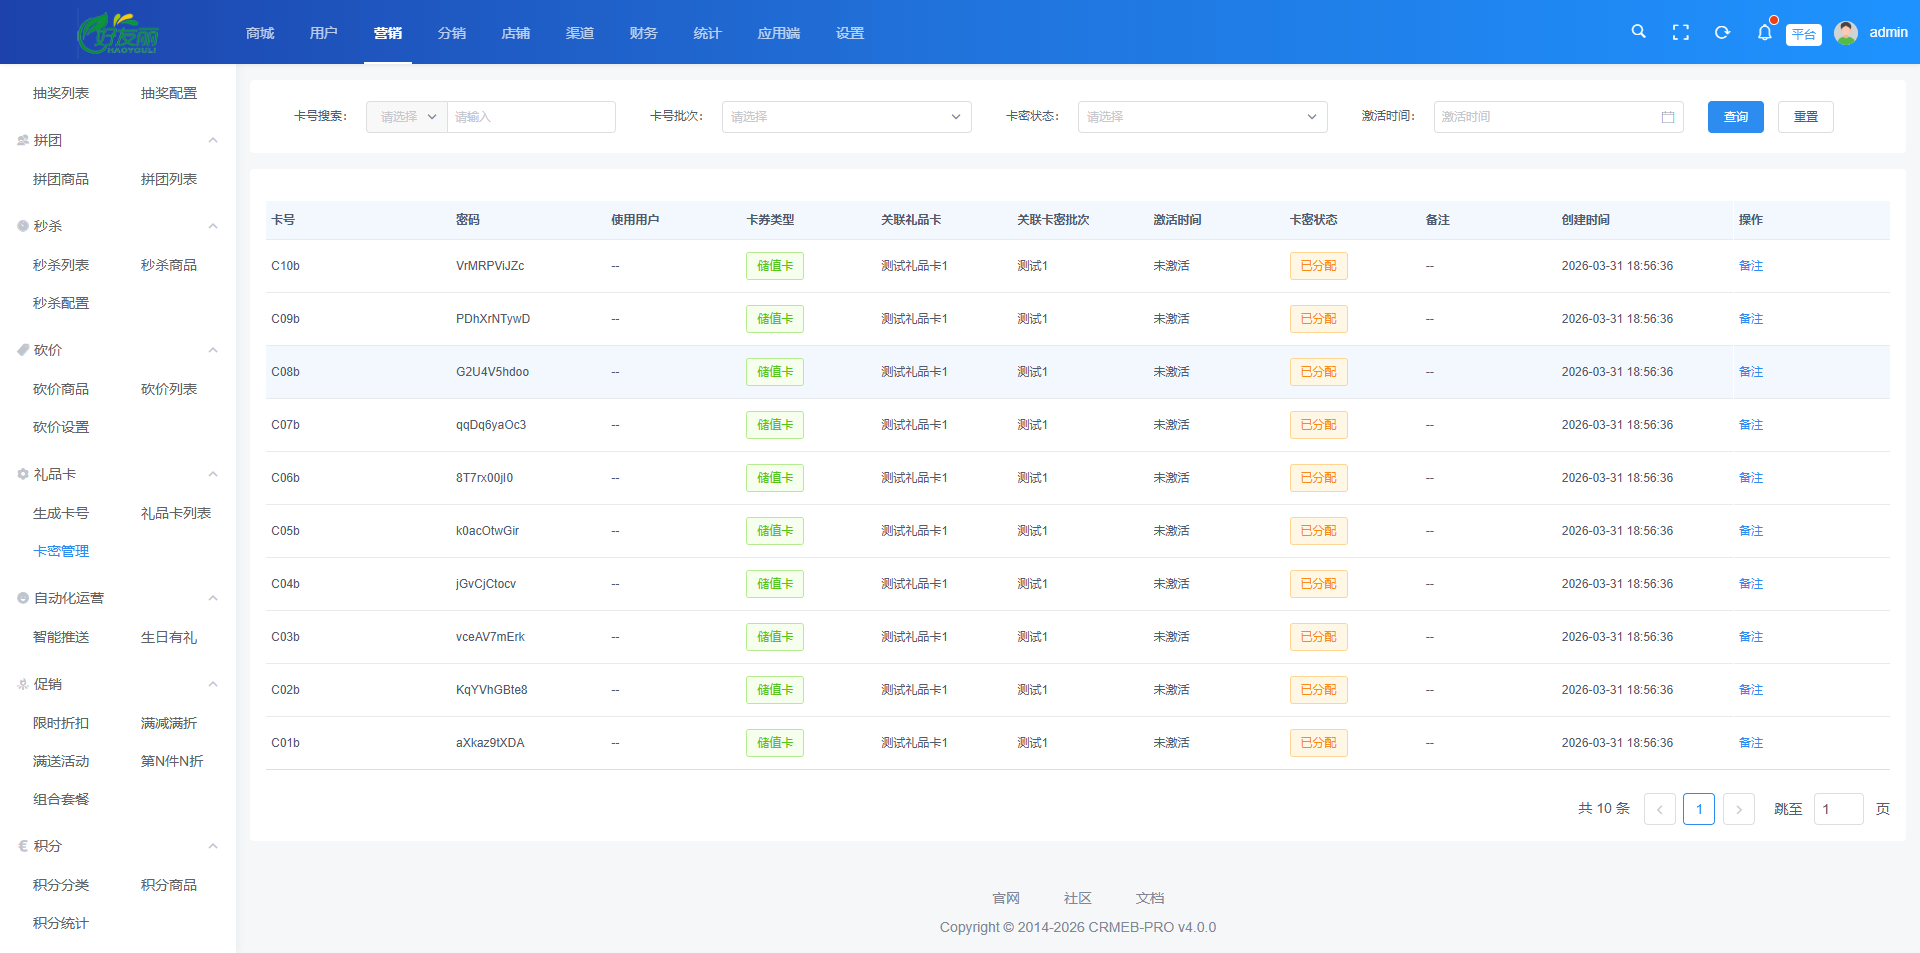Open the 卡号搜索 type selector
The height and width of the screenshot is (953, 1920).
tap(407, 117)
